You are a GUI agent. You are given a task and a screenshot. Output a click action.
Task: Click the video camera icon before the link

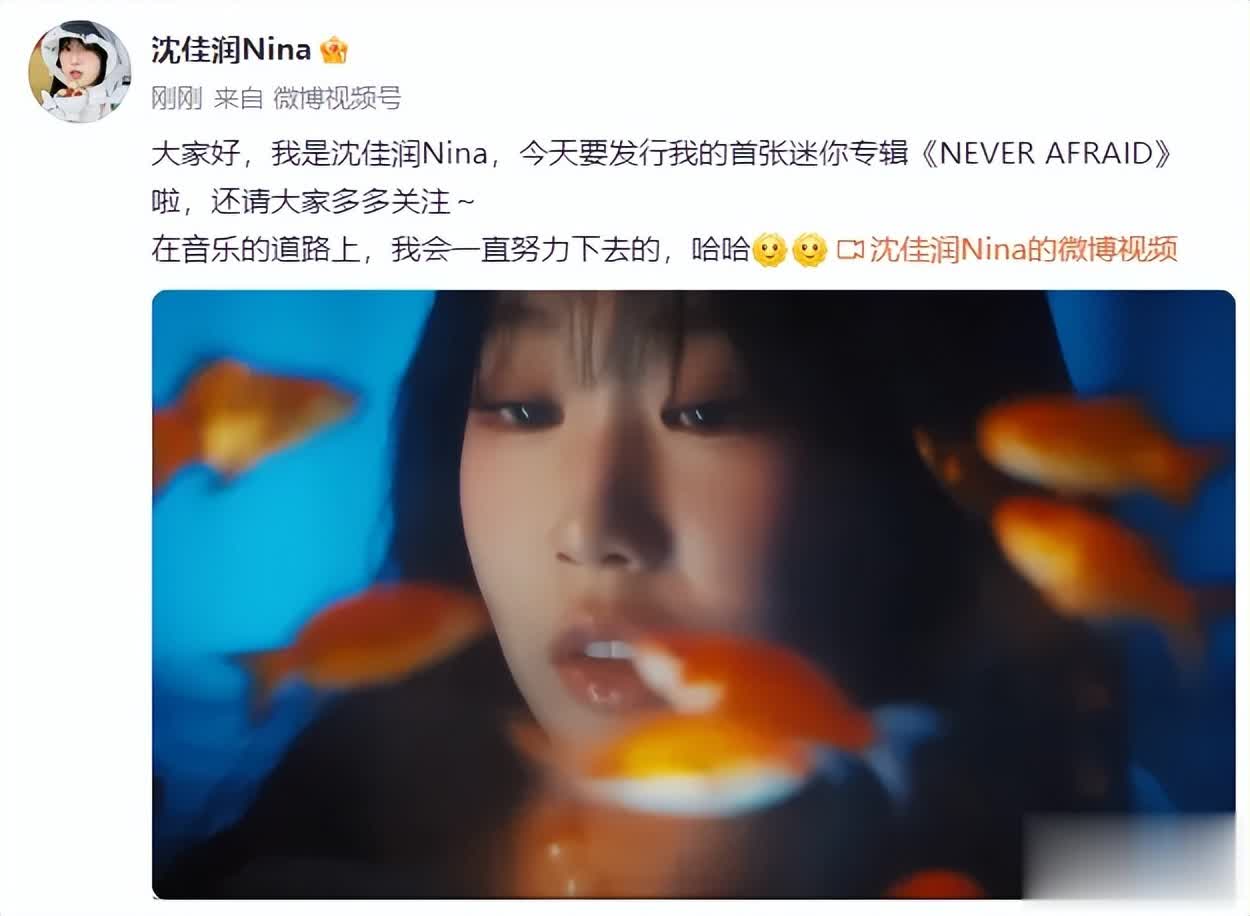(x=849, y=249)
